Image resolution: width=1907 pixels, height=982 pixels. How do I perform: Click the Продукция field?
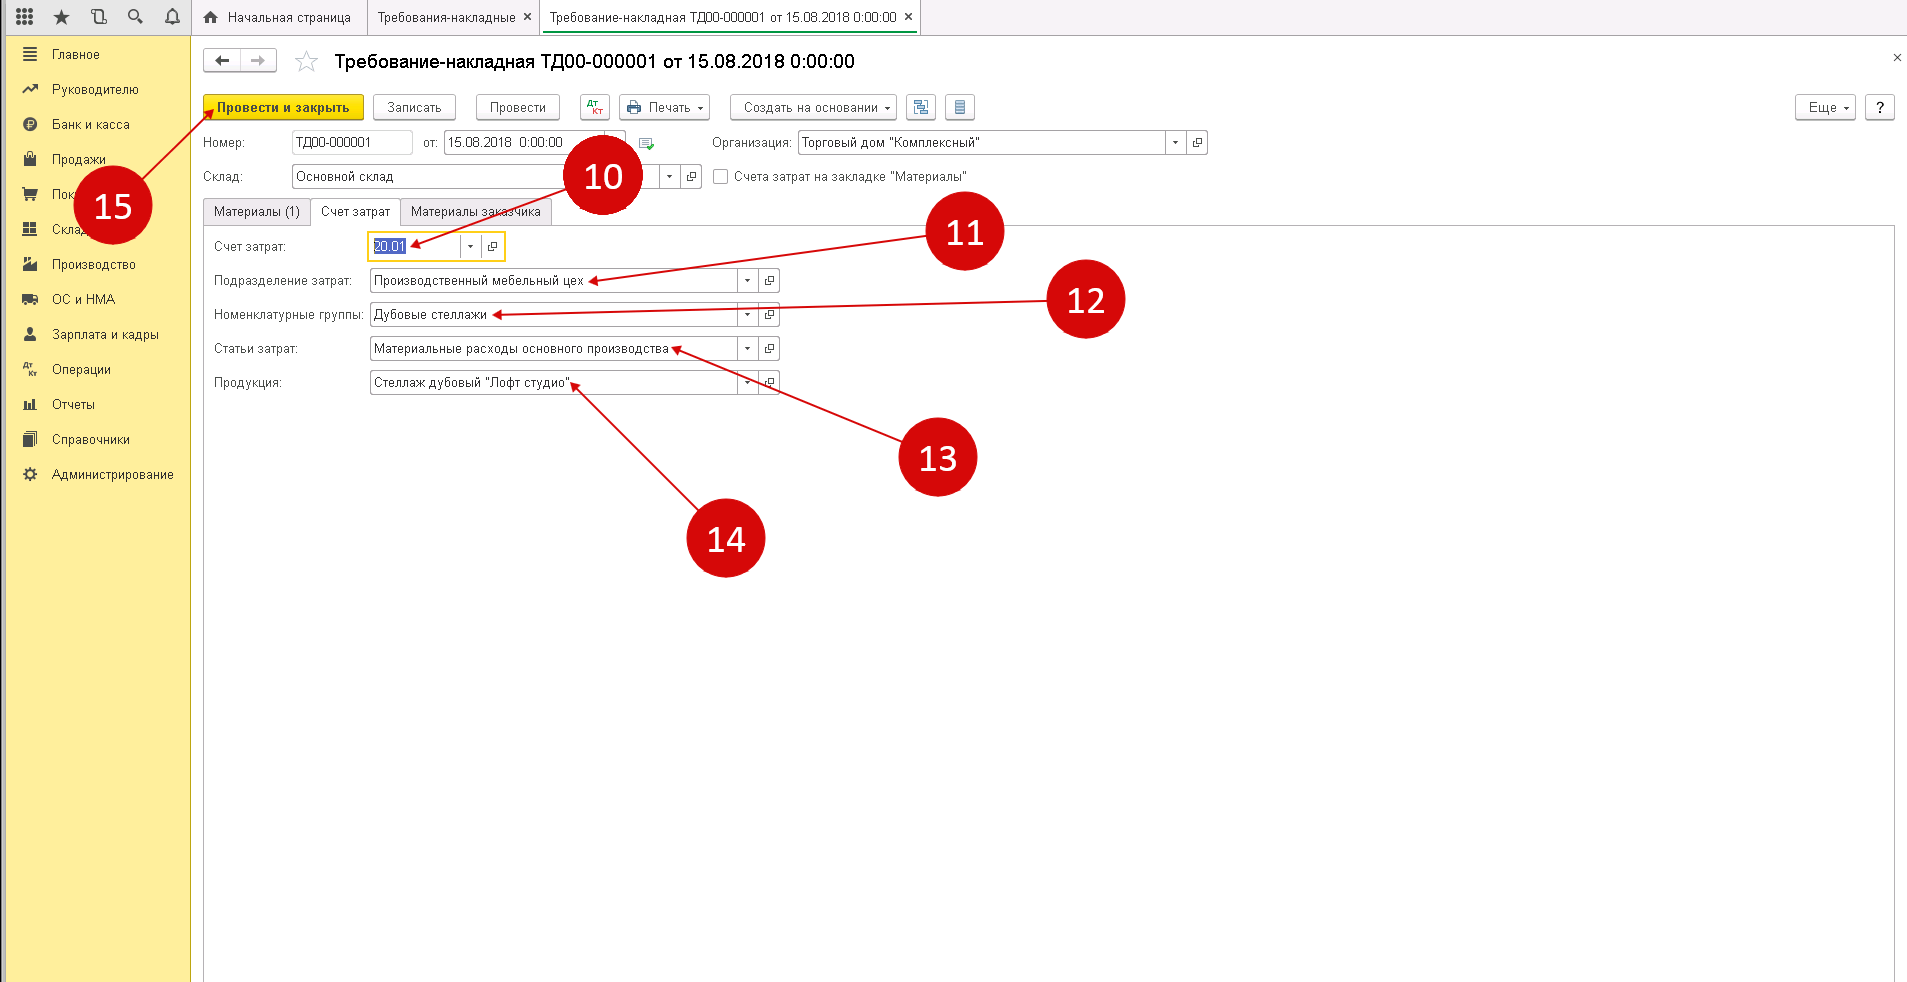(x=553, y=383)
